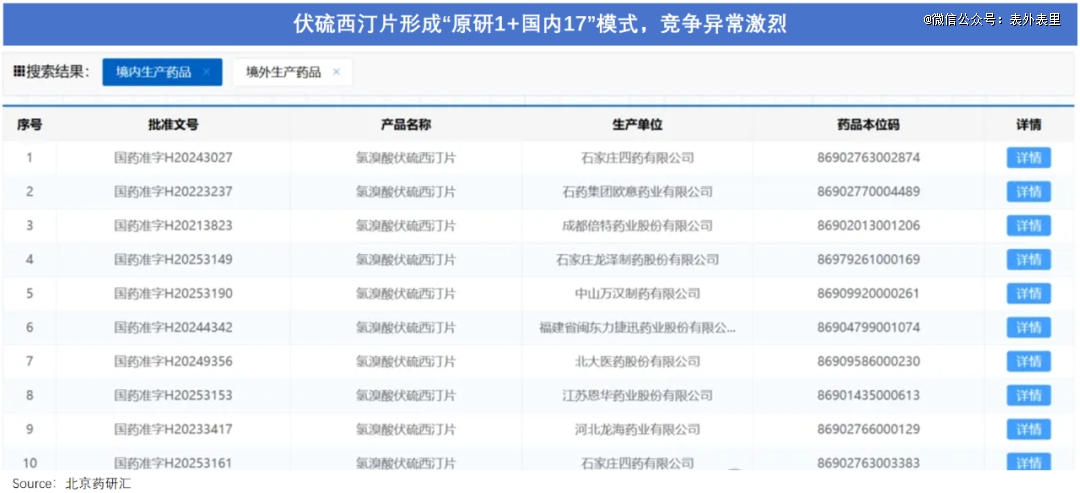Click manufacturer 石家庄龙泽制药股份有限公司

(637, 260)
